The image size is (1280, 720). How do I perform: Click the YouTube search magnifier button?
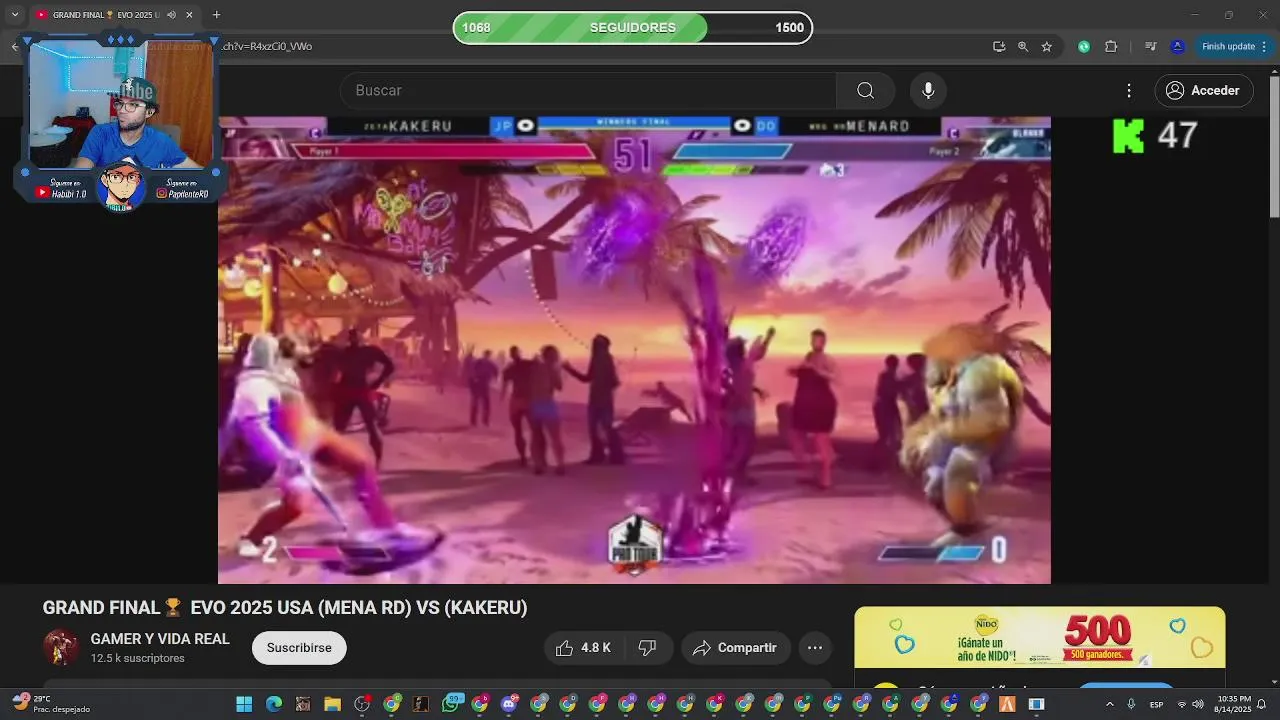point(865,91)
